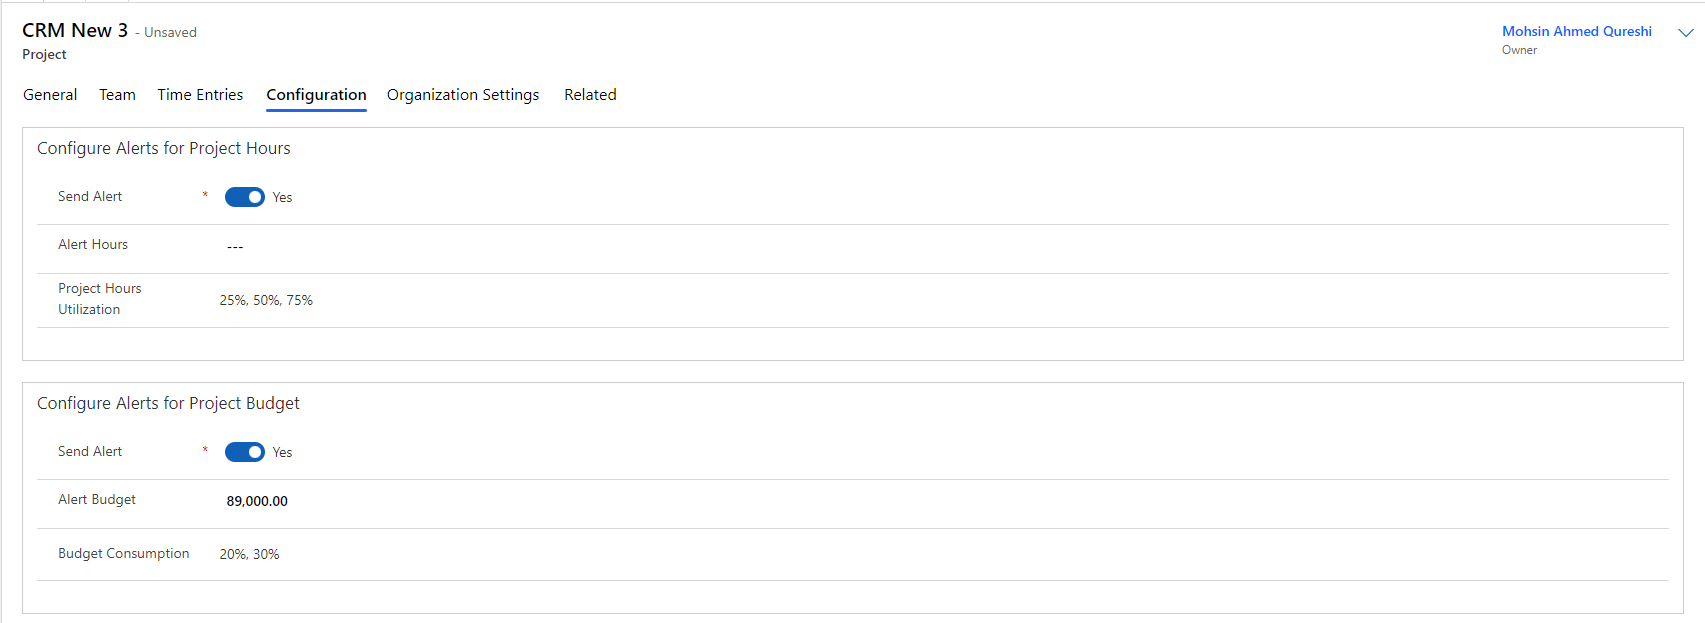The image size is (1705, 623).
Task: Click the Configure Alerts for Project Budget heading
Action: click(168, 403)
